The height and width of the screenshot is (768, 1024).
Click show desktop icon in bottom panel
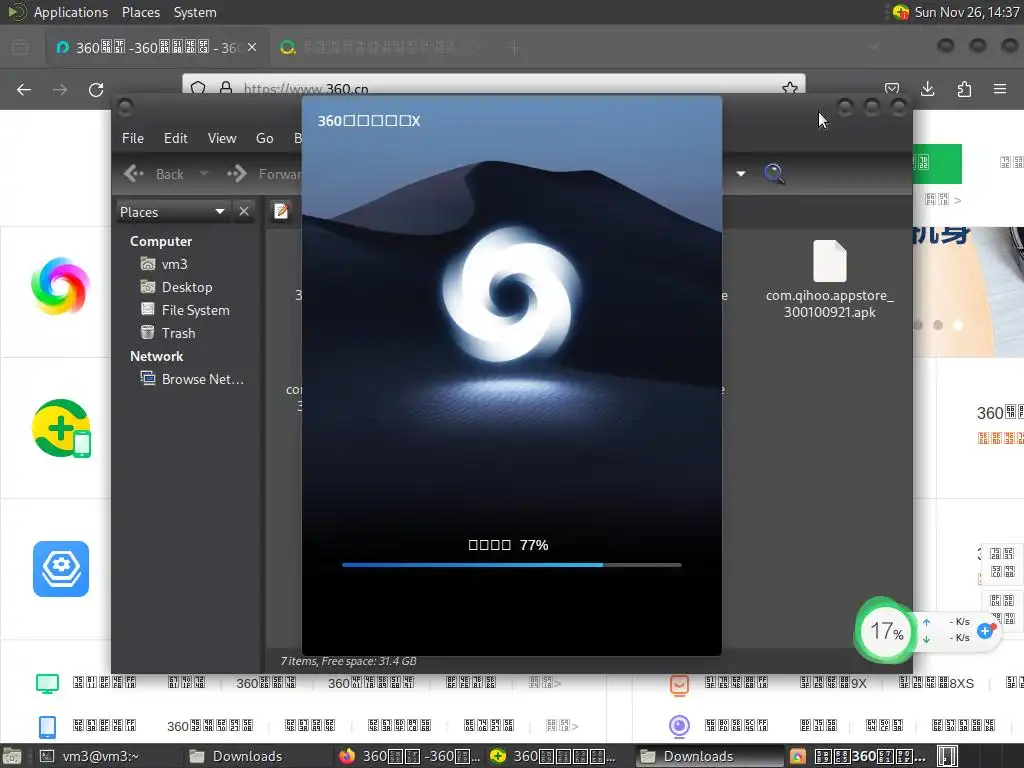click(x=11, y=756)
